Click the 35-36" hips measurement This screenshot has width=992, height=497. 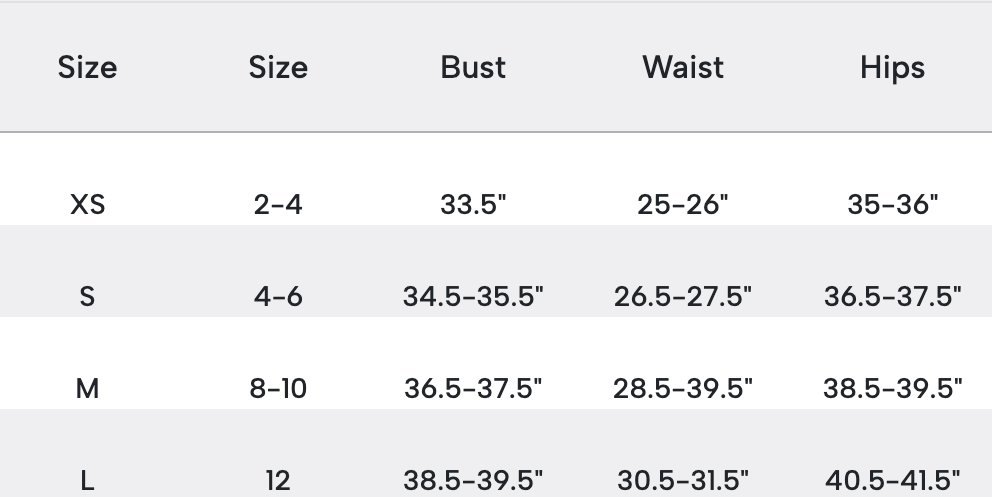[x=892, y=204]
